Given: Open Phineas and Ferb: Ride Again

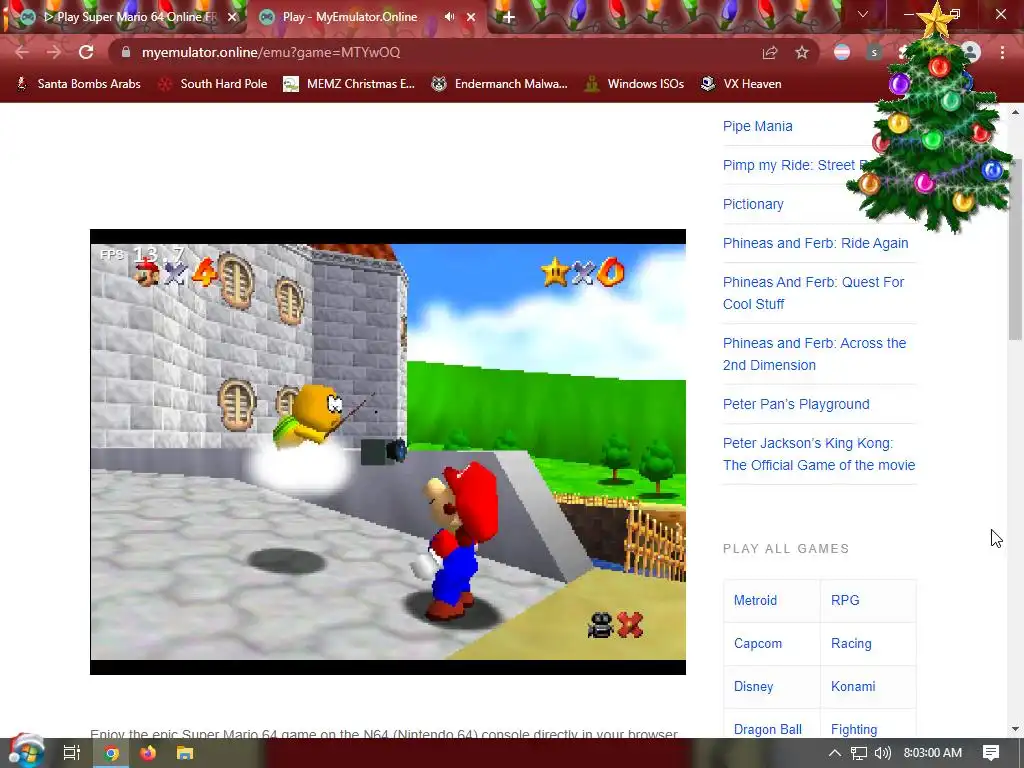Looking at the screenshot, I should click(815, 243).
